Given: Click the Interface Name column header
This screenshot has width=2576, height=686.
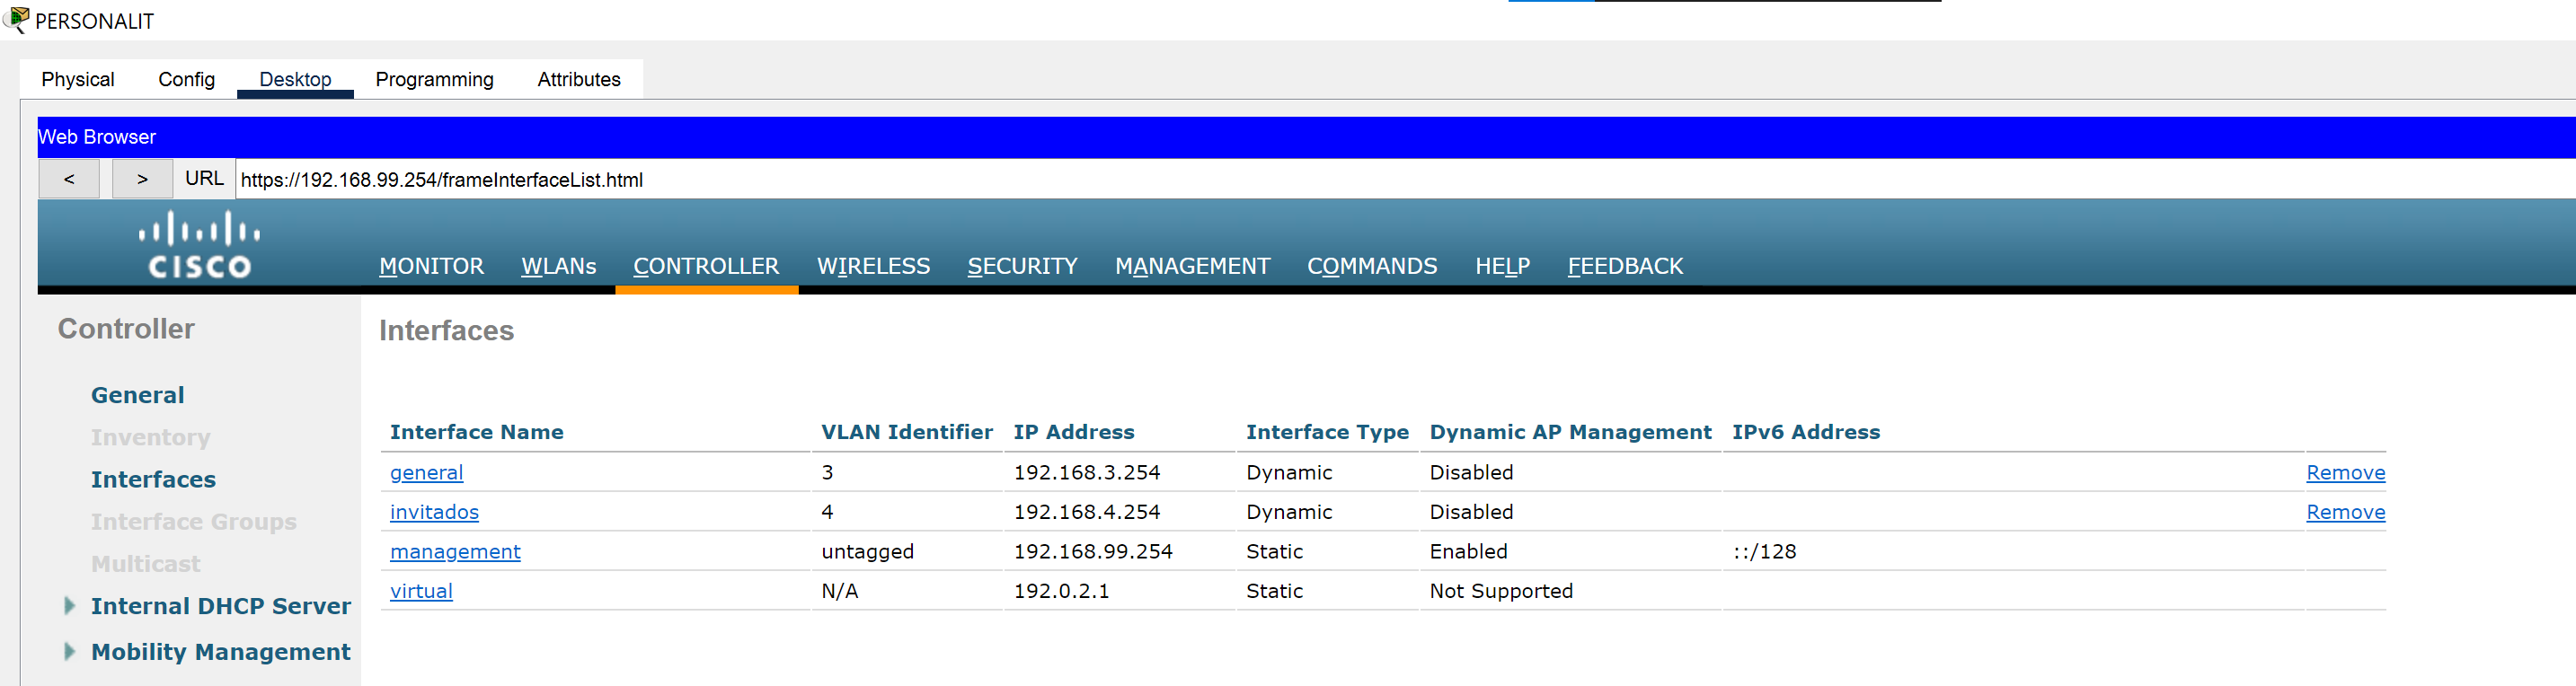Looking at the screenshot, I should [477, 432].
